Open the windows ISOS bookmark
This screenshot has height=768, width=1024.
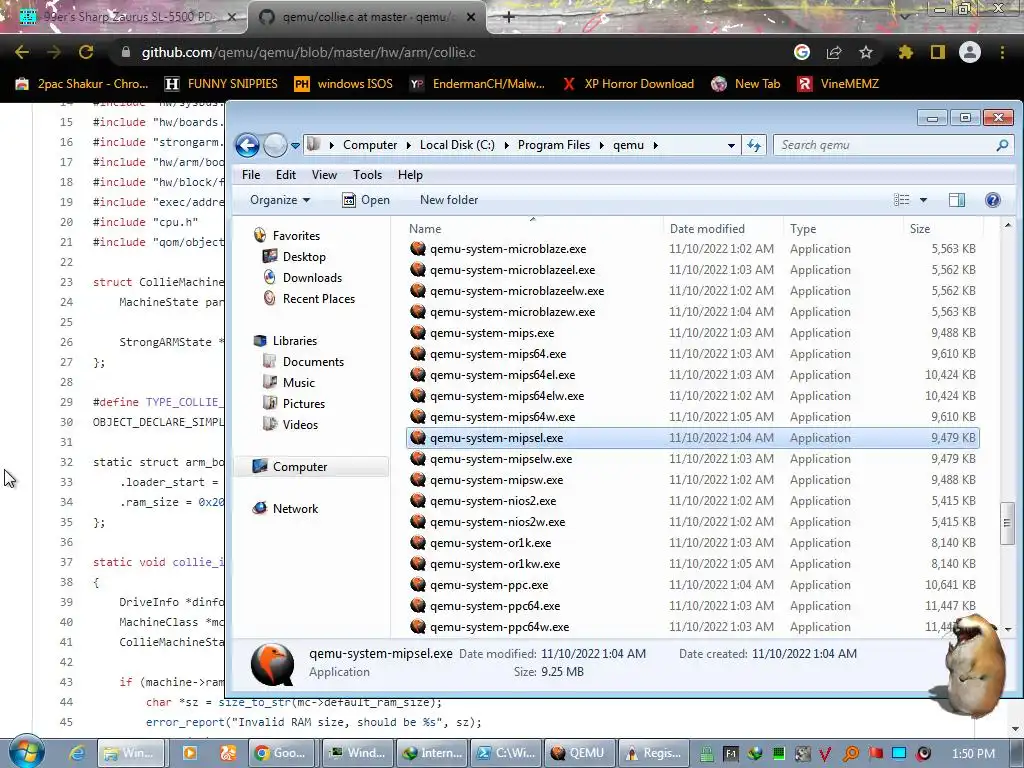point(344,84)
